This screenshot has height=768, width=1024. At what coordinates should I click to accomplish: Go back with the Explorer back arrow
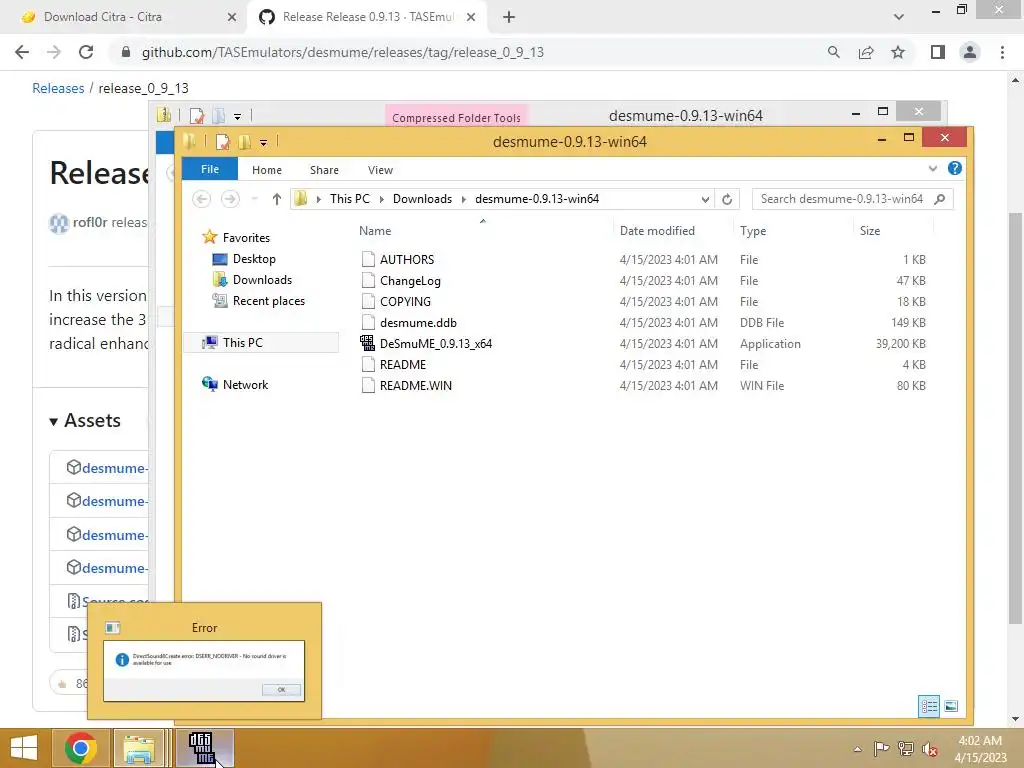coord(202,199)
